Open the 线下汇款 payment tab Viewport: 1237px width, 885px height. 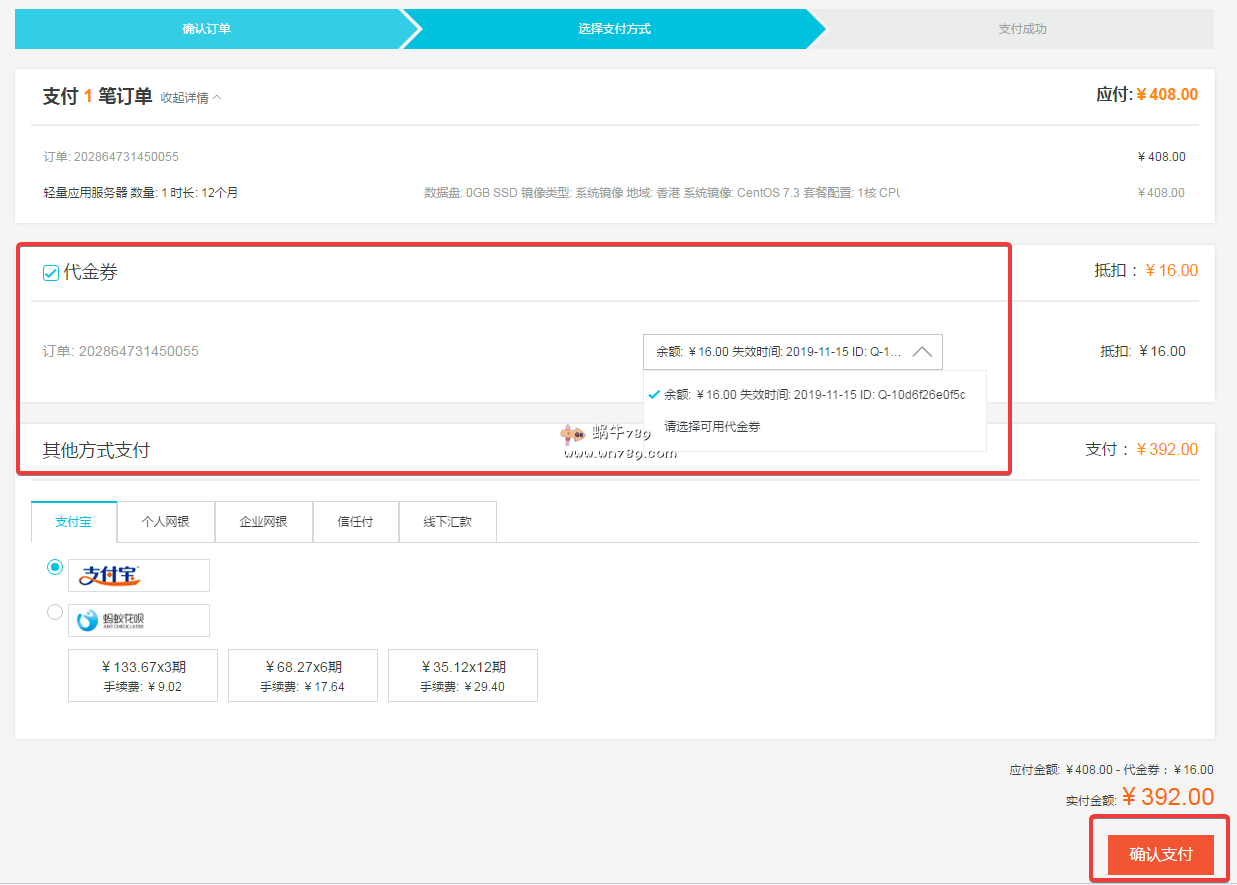pyautogui.click(x=447, y=522)
